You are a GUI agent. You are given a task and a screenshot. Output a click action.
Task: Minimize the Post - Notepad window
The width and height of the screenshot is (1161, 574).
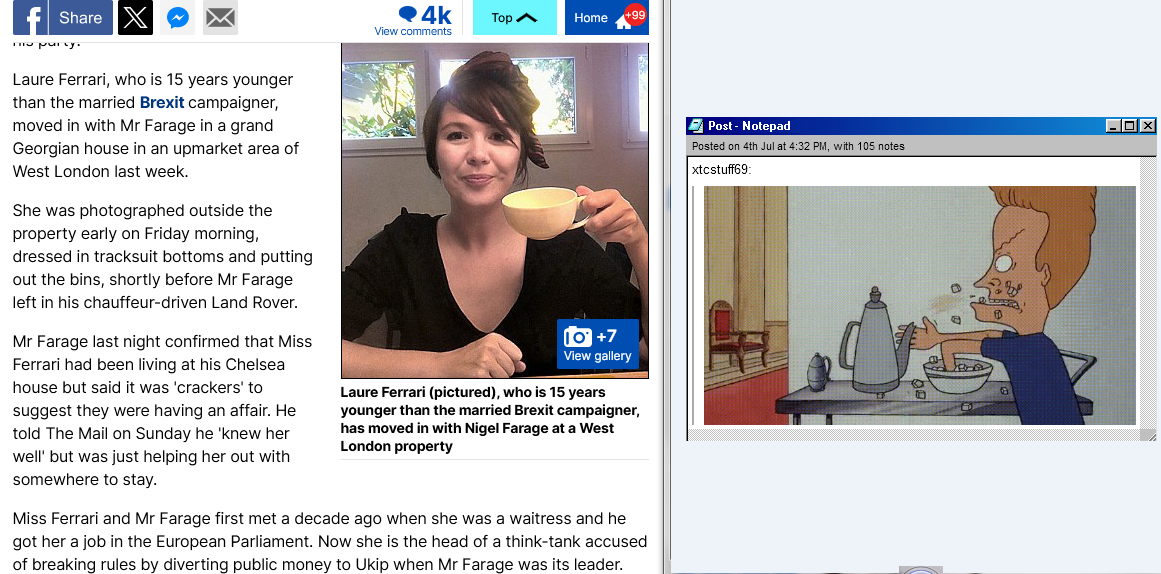[1114, 126]
